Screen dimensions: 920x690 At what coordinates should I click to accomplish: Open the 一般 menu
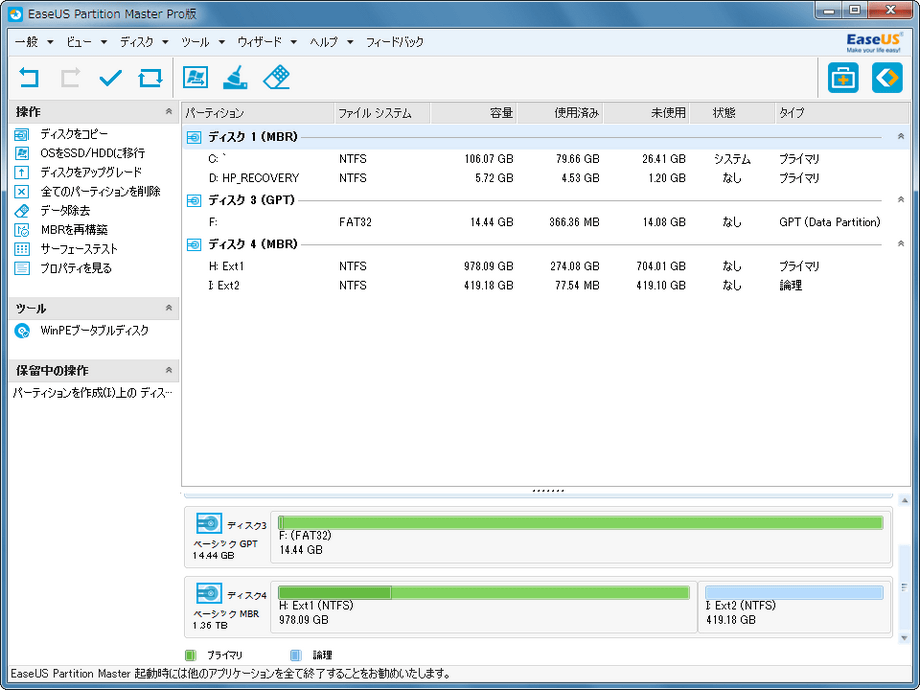[34, 42]
